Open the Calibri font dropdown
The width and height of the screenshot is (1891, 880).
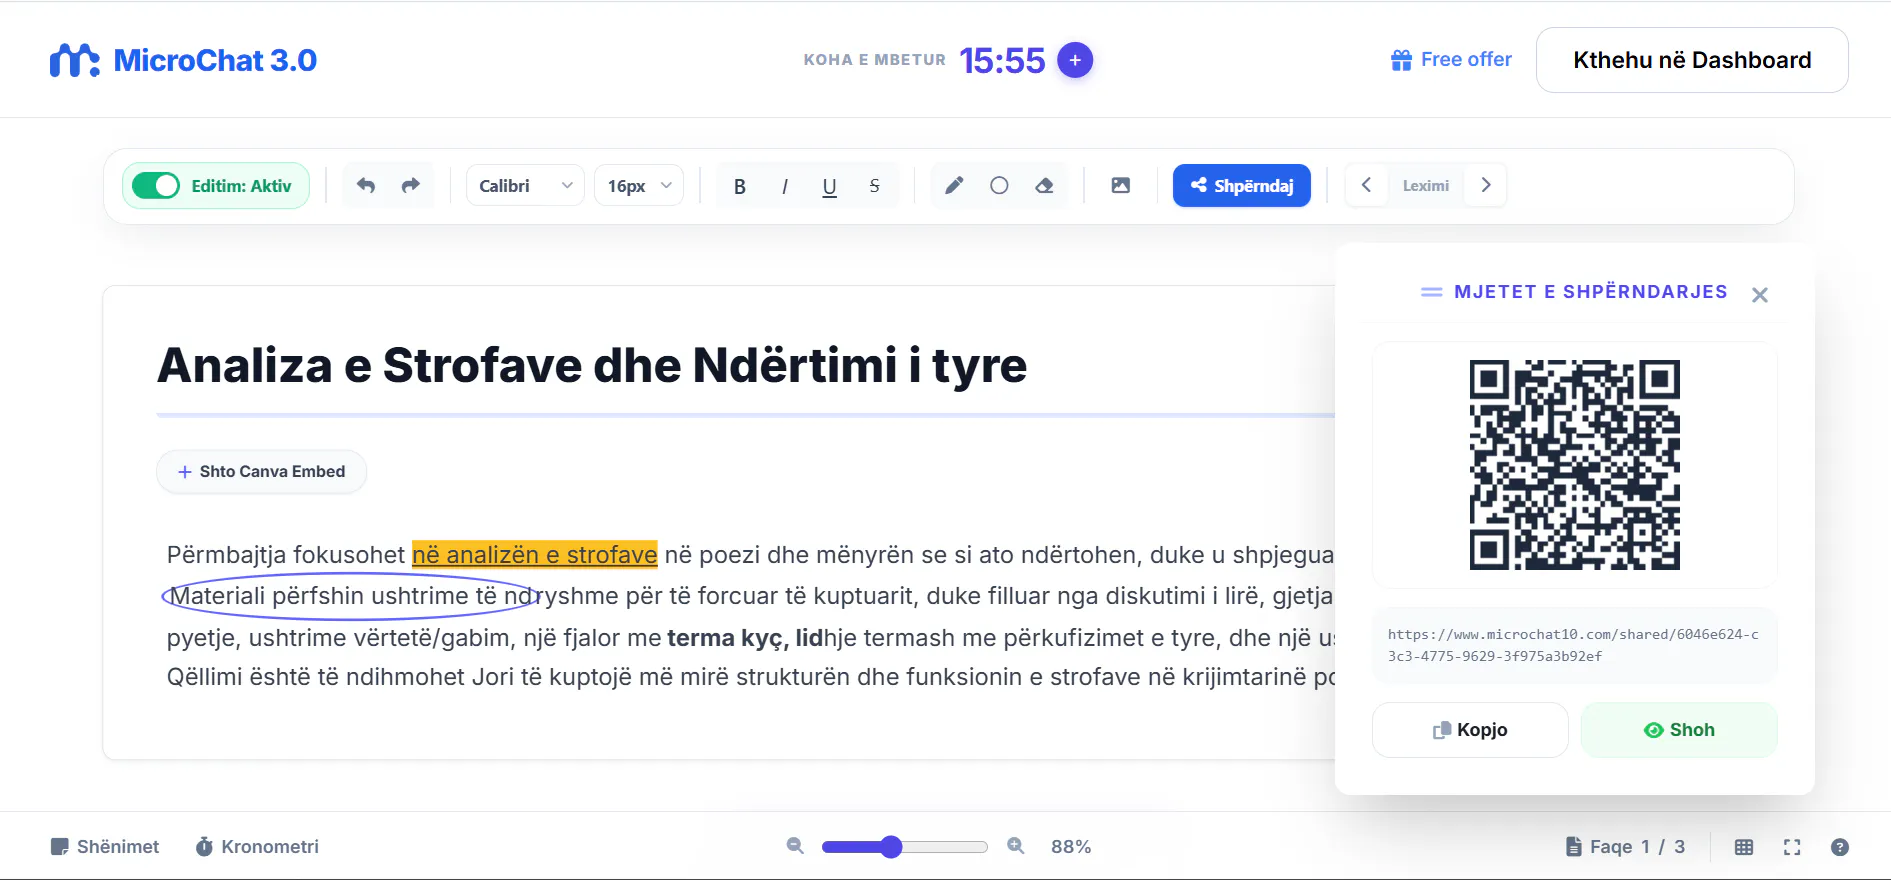pyautogui.click(x=525, y=186)
